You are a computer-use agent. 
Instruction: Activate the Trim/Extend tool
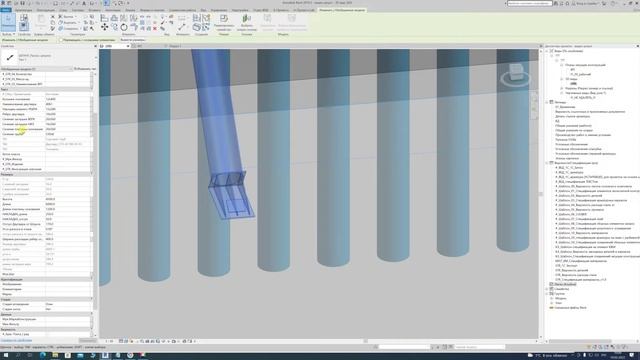[133, 27]
